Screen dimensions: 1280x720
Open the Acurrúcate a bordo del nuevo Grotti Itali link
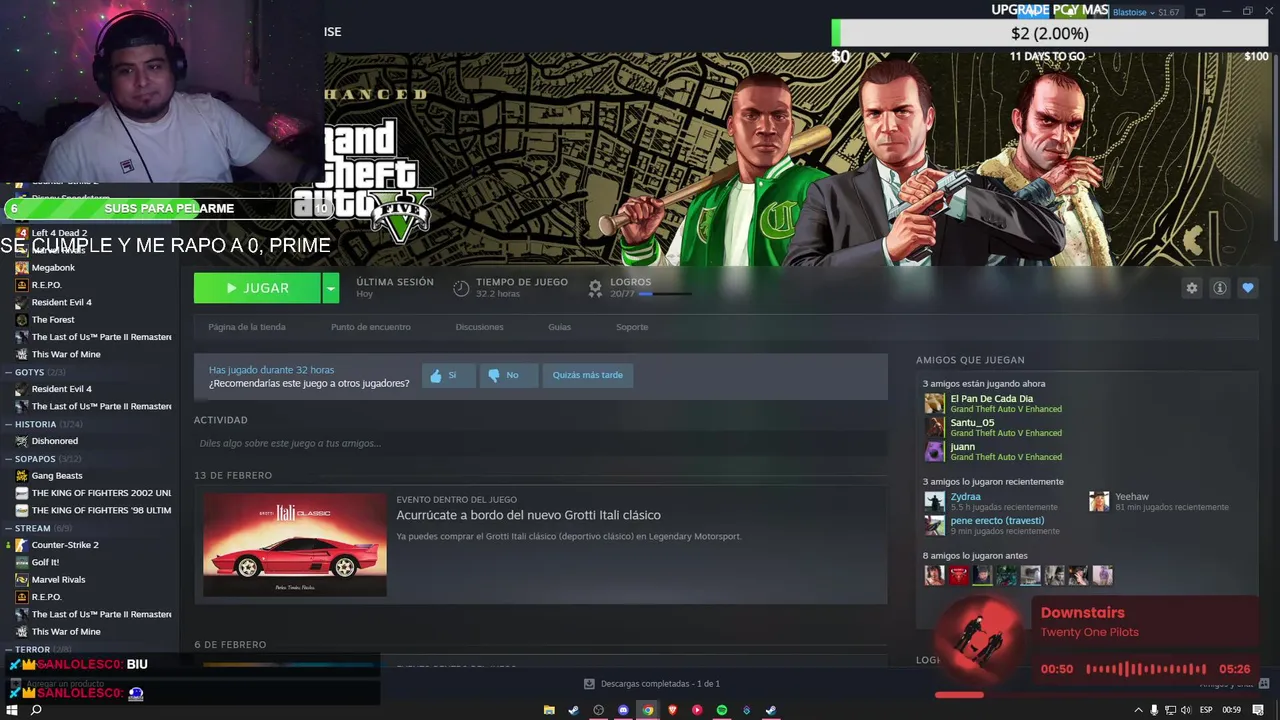coord(528,515)
